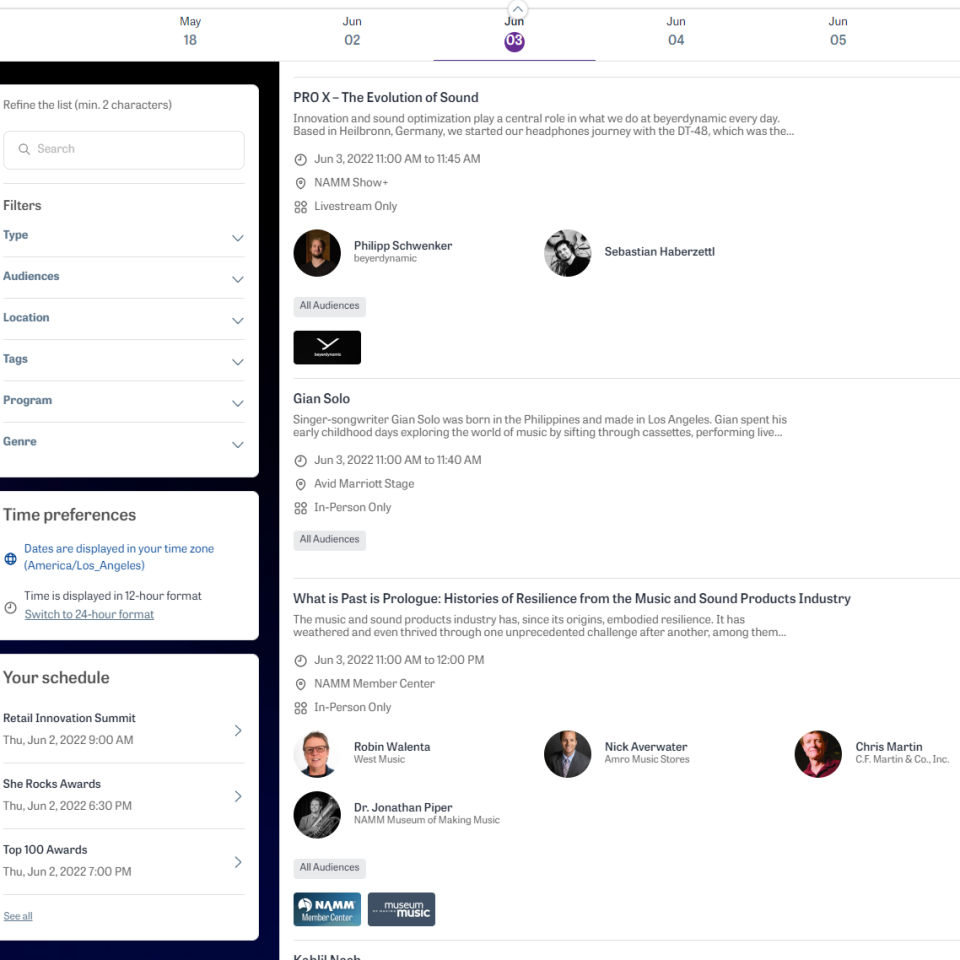Click speaker name Nick Averwater

pos(646,747)
